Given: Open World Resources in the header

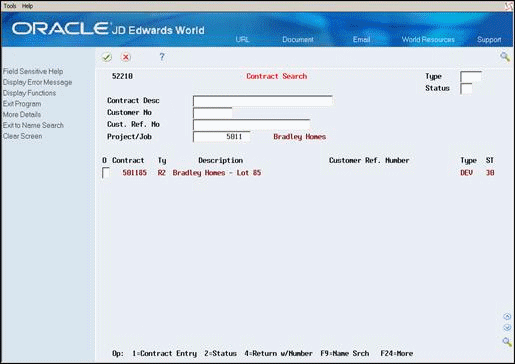Looking at the screenshot, I should [x=428, y=39].
